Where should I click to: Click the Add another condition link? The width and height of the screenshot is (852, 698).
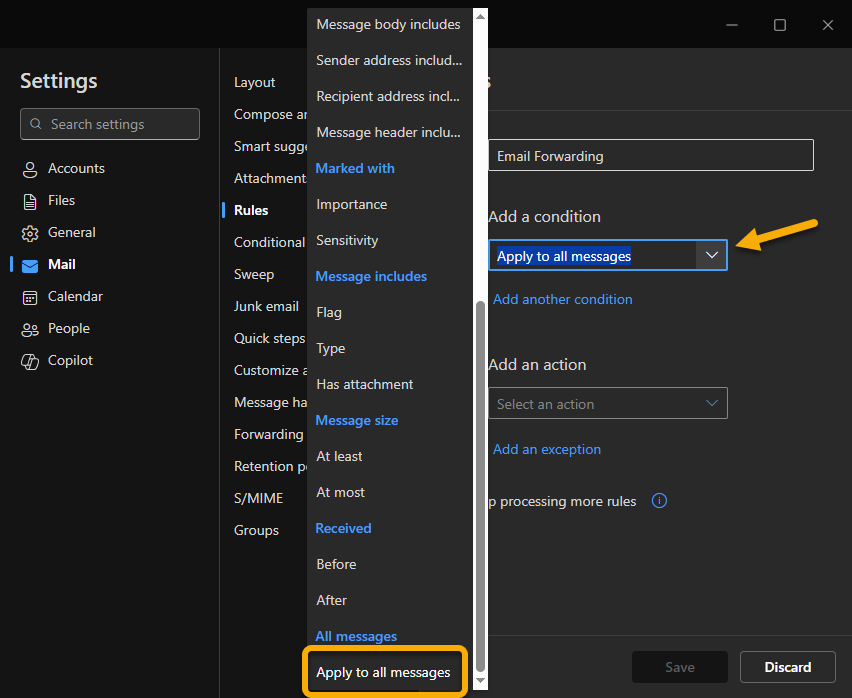pyautogui.click(x=562, y=299)
